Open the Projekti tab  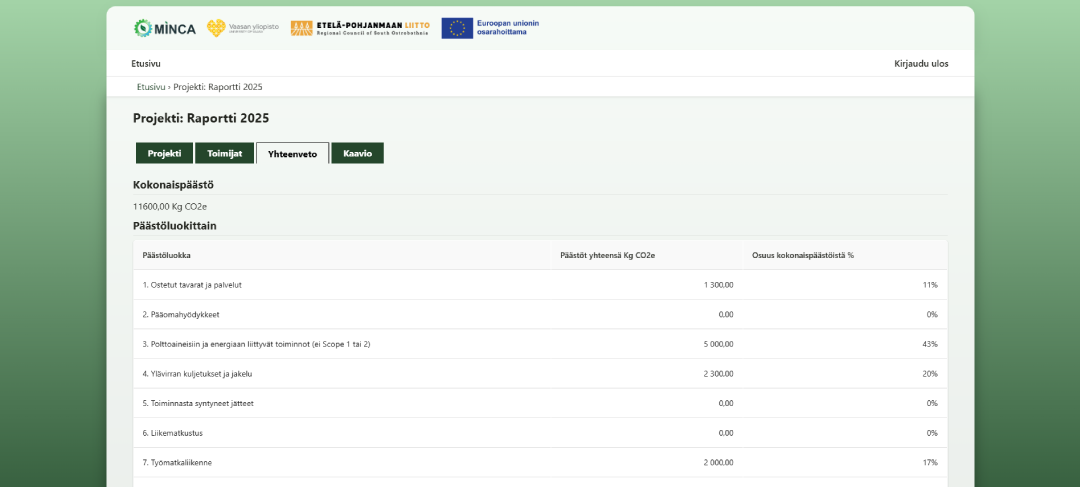[164, 153]
